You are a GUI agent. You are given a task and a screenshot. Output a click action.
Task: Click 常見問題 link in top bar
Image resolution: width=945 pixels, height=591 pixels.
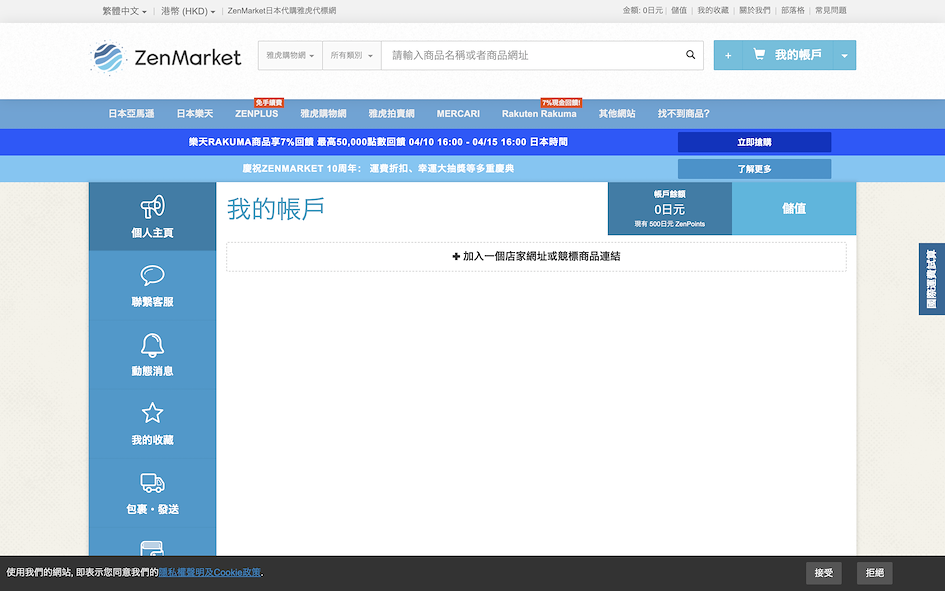831,10
